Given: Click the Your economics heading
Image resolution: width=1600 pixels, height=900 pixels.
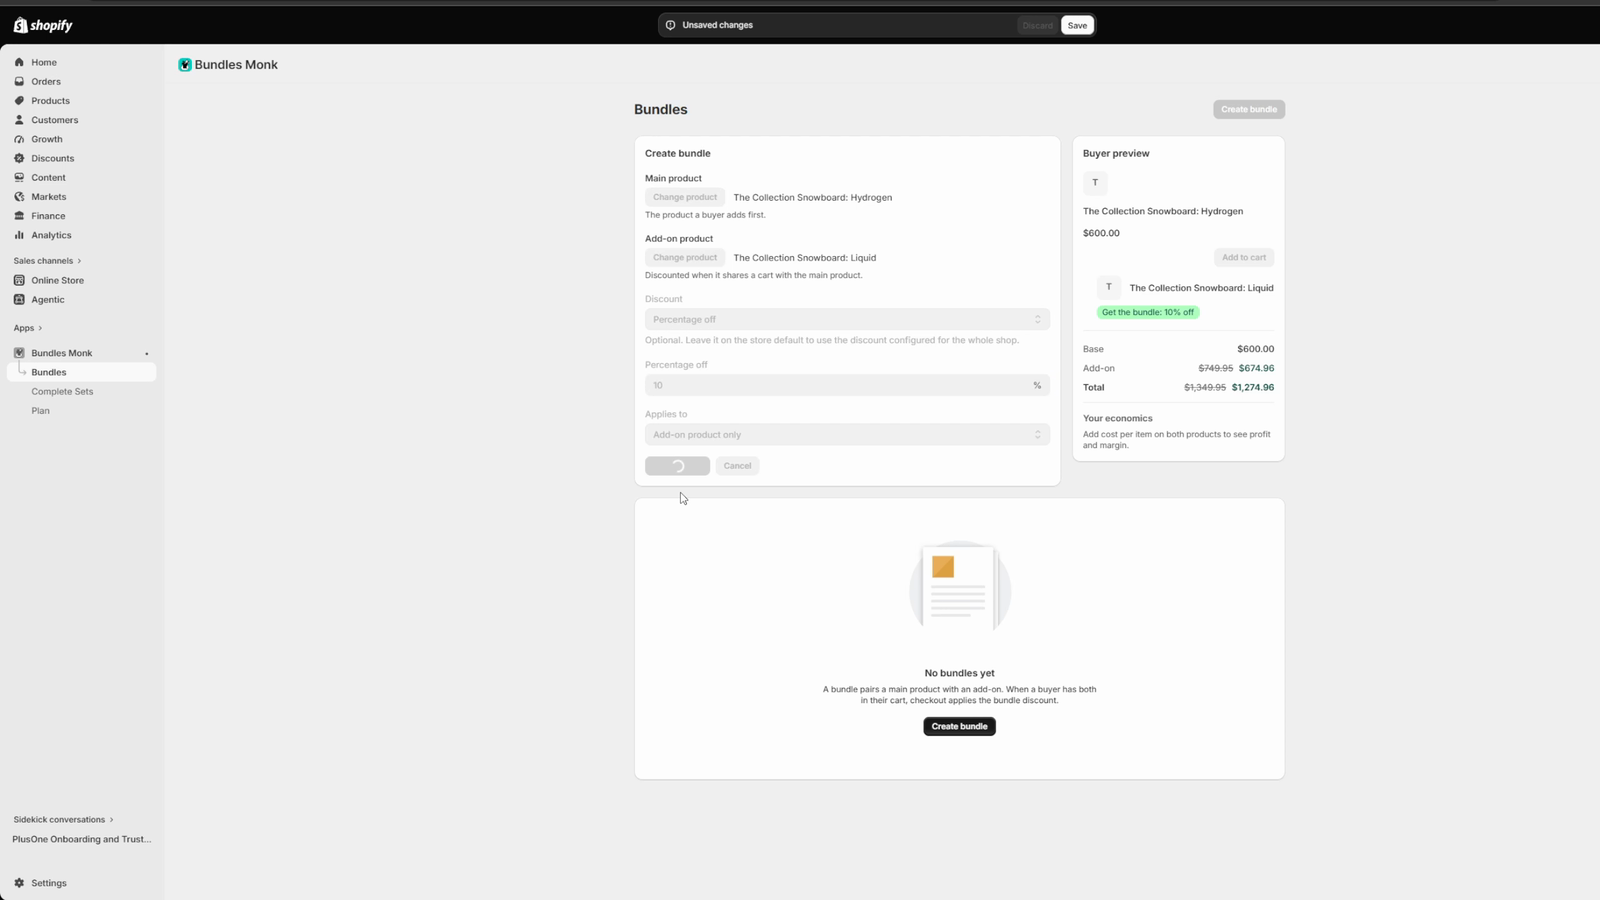Looking at the screenshot, I should 1117,418.
